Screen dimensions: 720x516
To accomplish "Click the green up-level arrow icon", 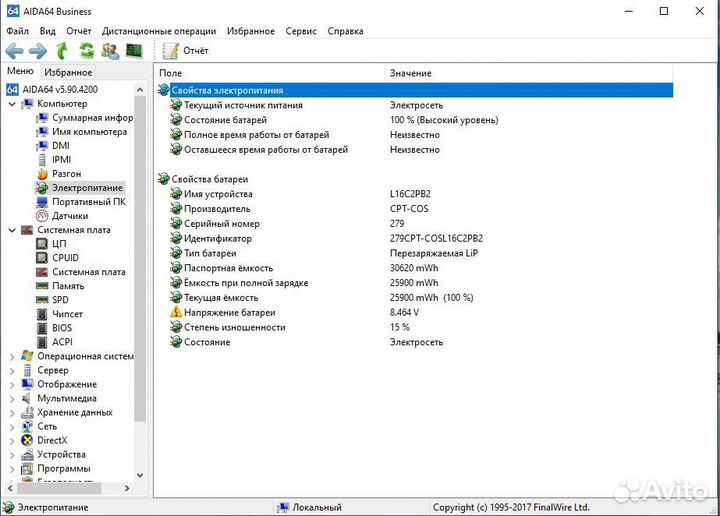I will pos(62,50).
